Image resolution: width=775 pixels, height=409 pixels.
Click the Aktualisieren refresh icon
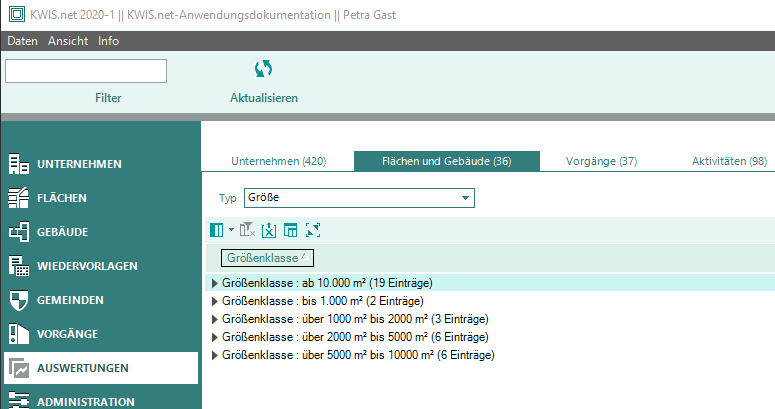coord(264,69)
